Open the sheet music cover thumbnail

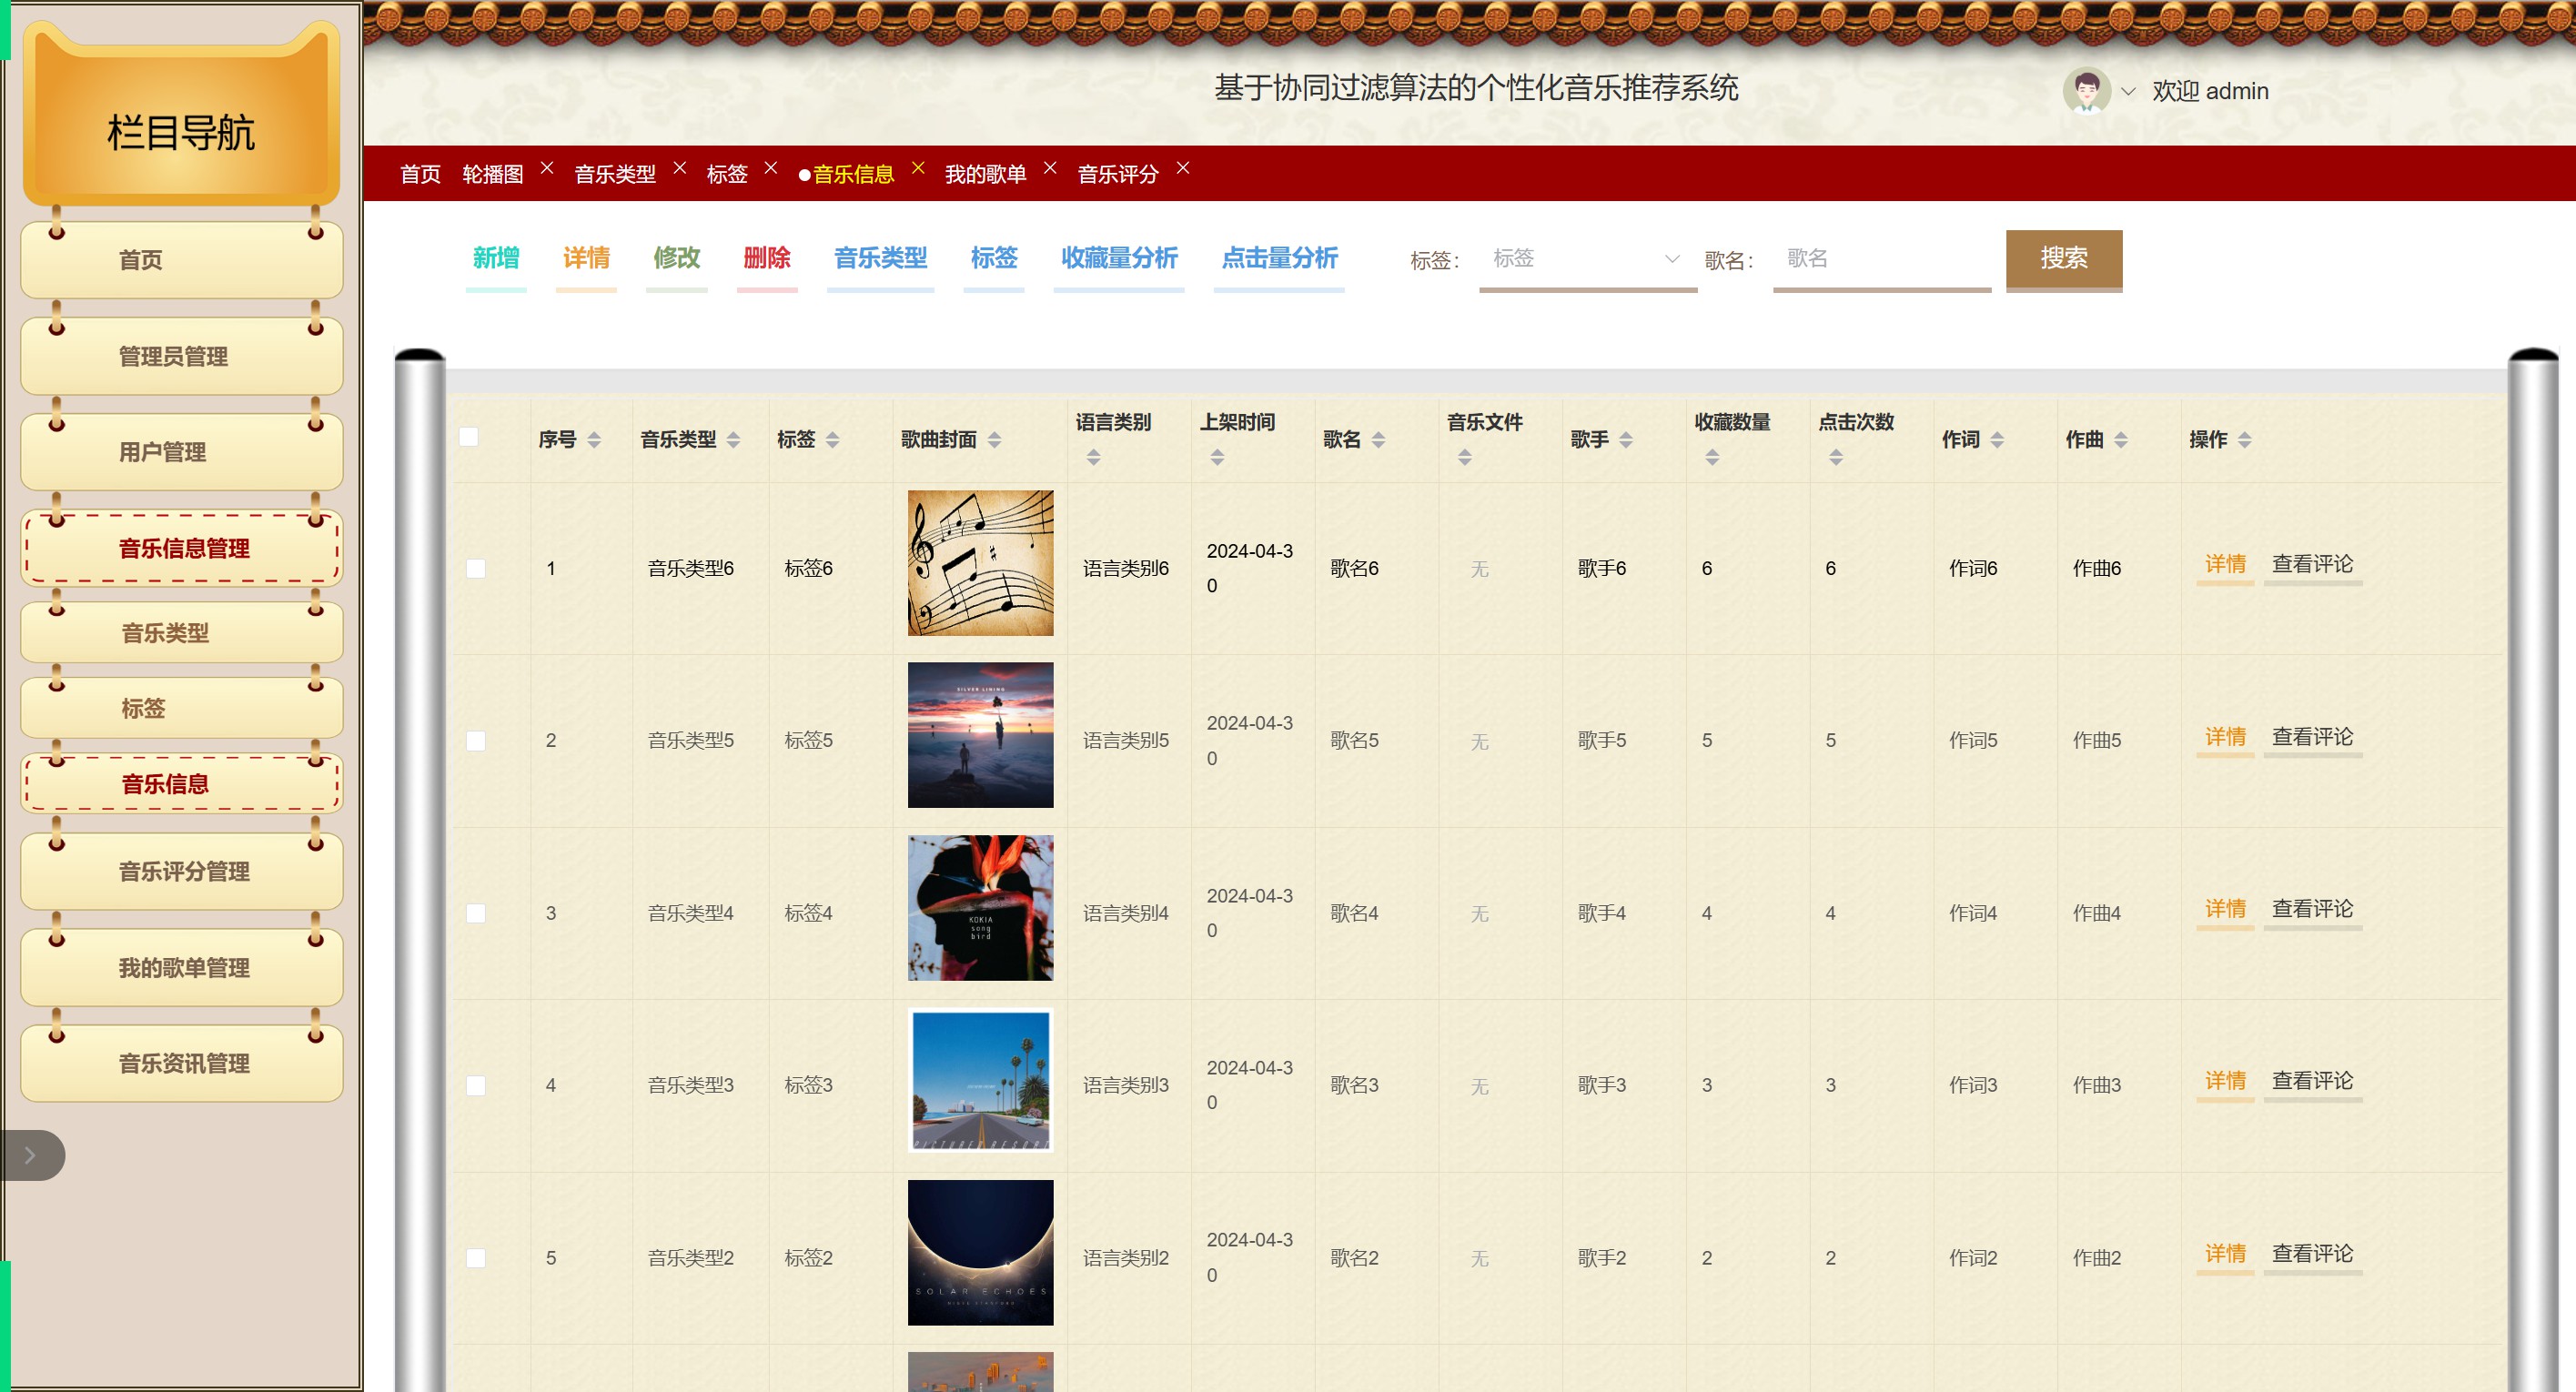click(x=980, y=563)
